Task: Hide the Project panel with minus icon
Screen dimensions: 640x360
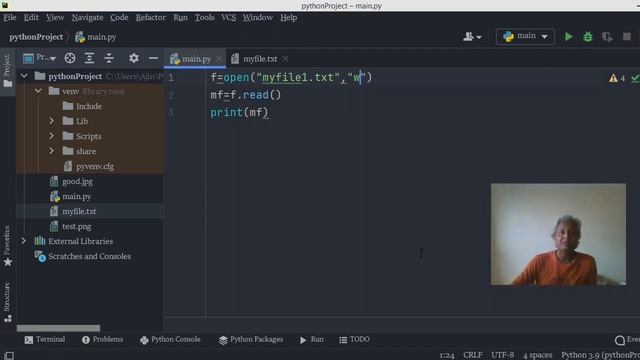Action: coord(153,58)
